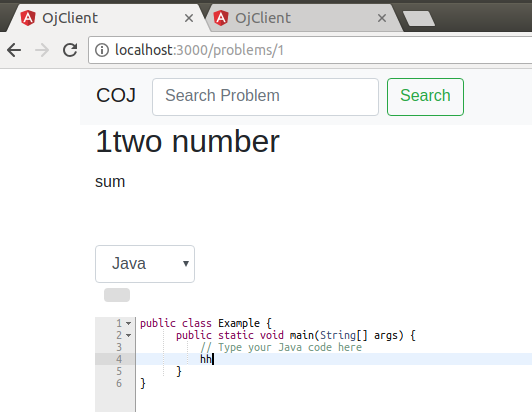Click line number 3 in editor gutter

(x=119, y=347)
